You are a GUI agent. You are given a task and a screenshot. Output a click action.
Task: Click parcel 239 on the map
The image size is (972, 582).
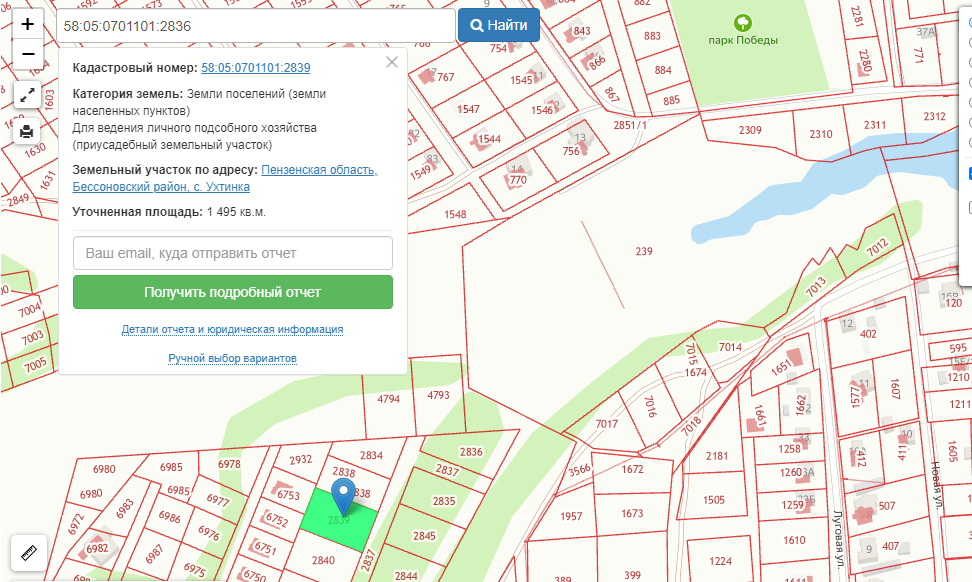643,251
